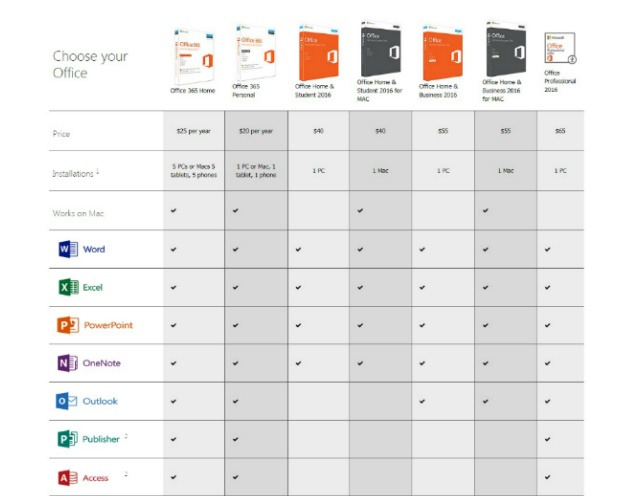This screenshot has height=496, width=639.
Task: Click the OneNote app icon
Action: tap(67, 363)
